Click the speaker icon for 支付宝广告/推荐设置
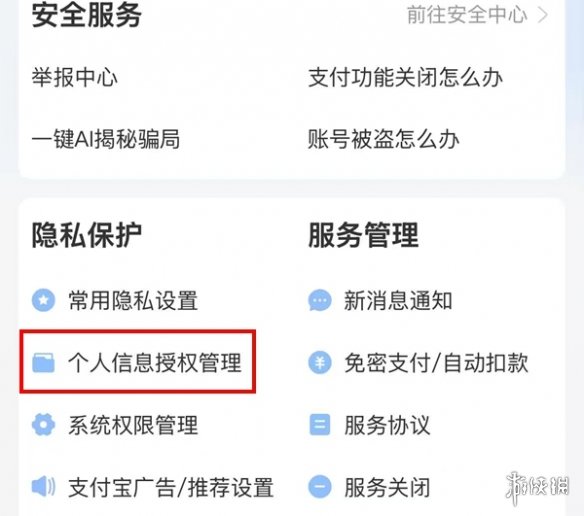 (44, 486)
